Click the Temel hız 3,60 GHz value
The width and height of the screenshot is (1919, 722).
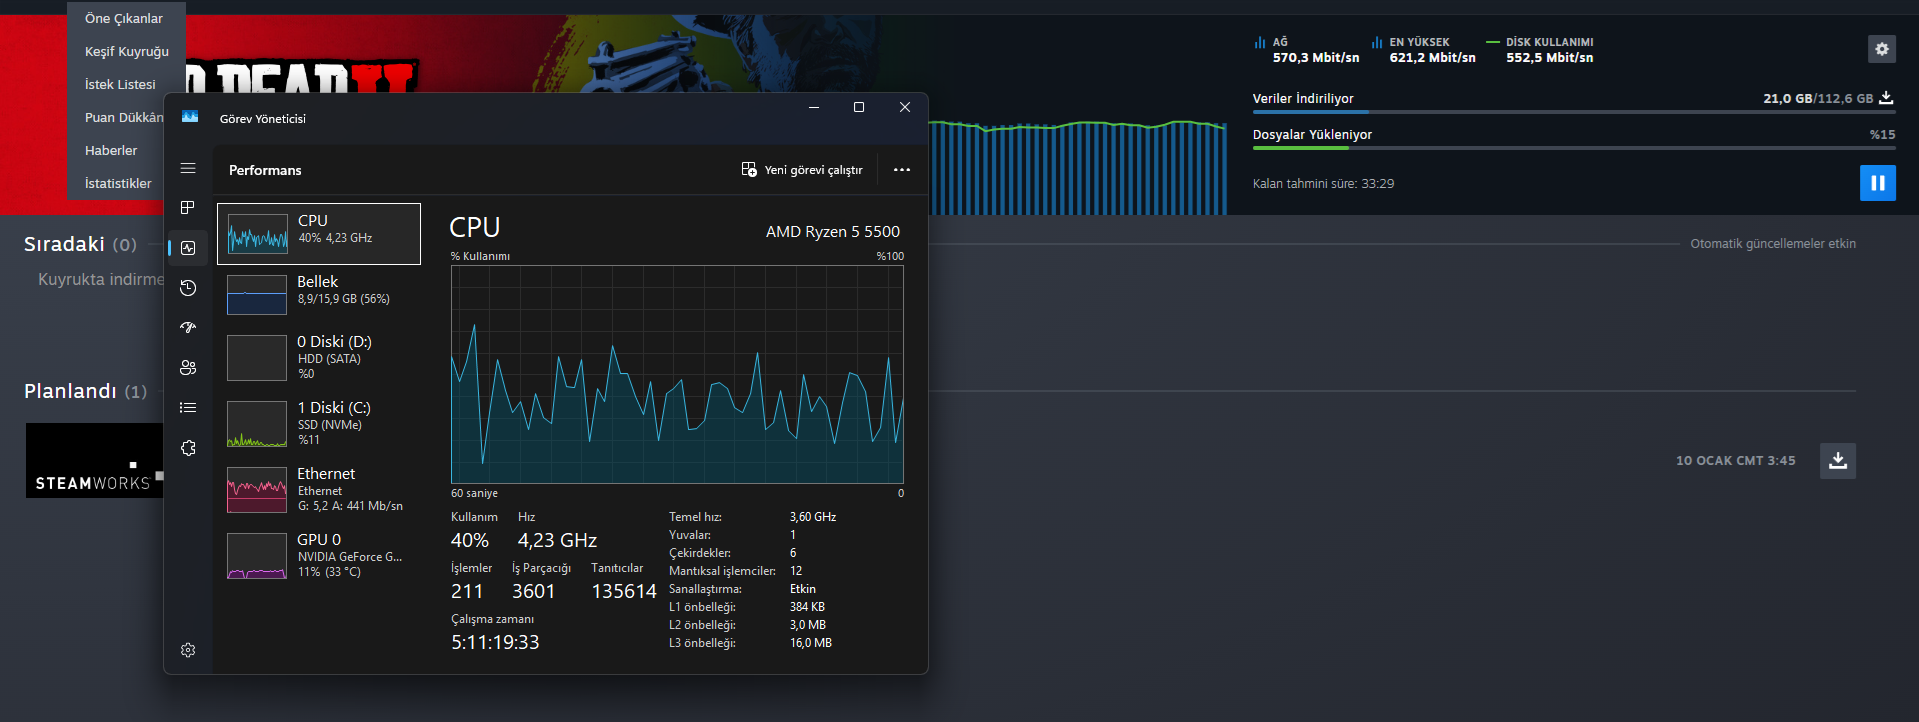click(x=813, y=517)
